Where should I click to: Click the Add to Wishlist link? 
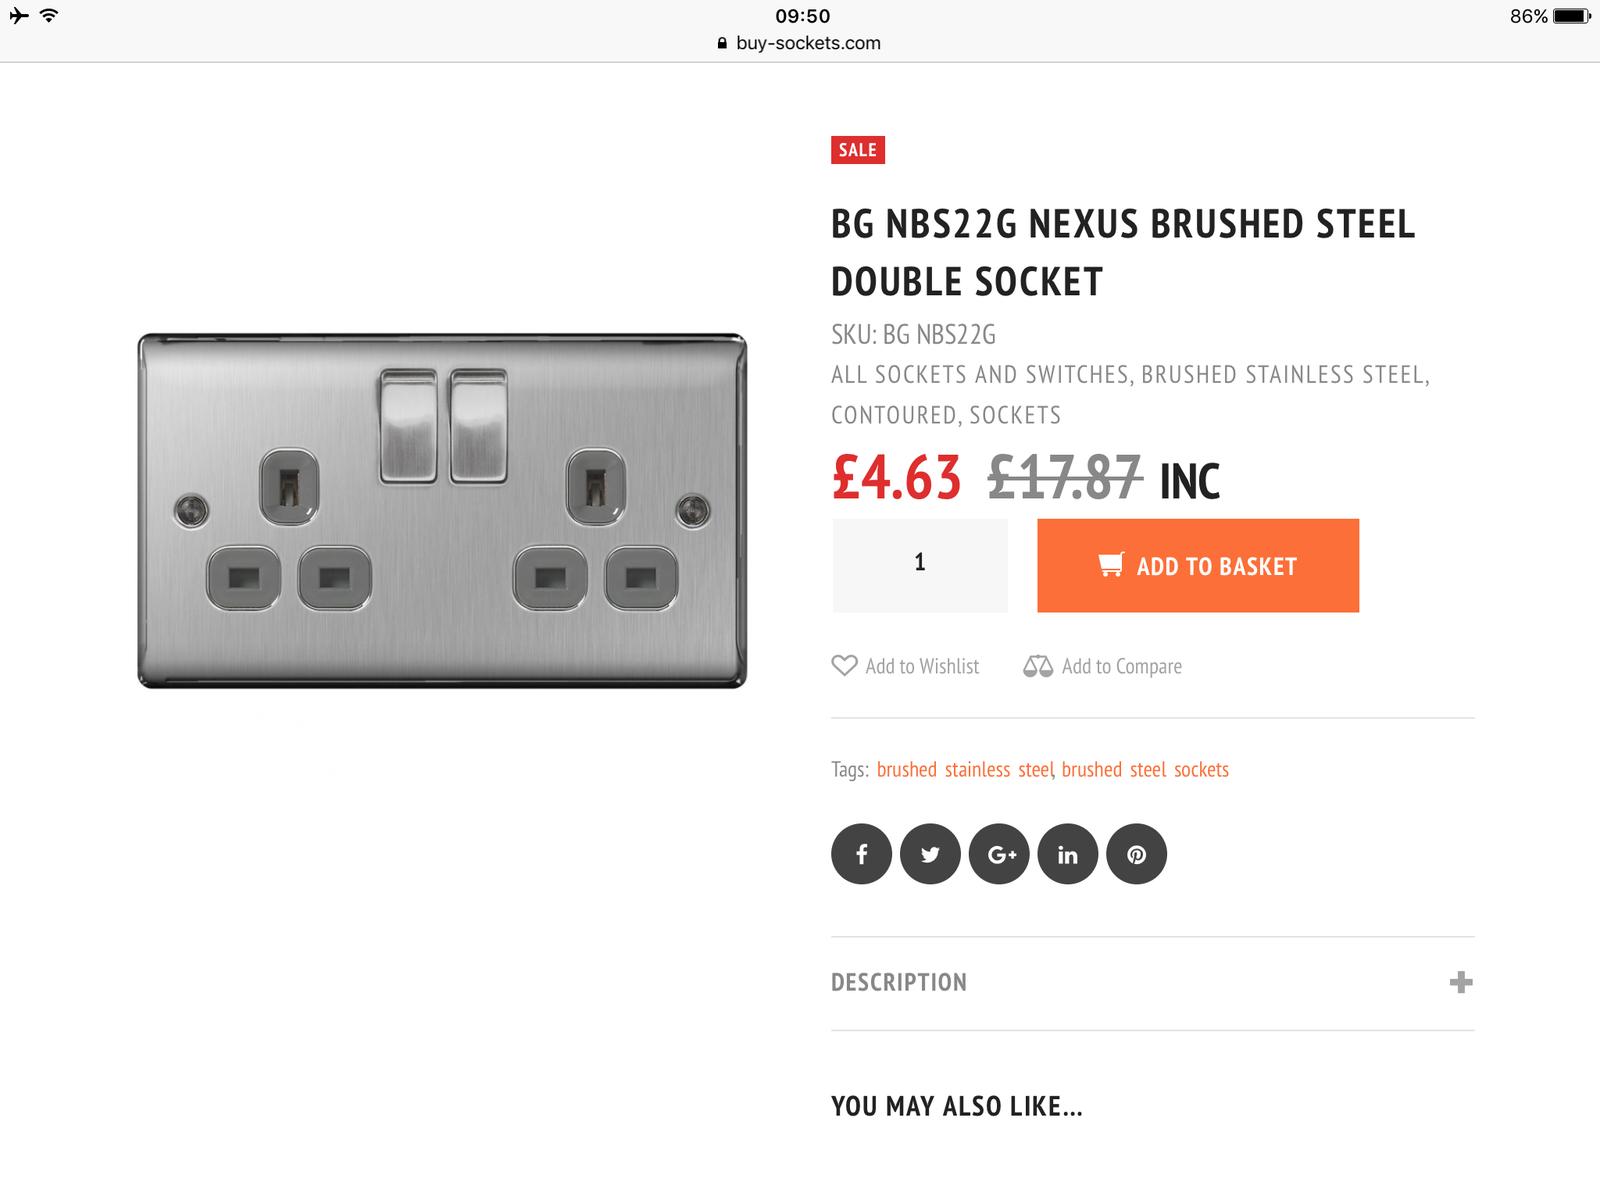pyautogui.click(x=922, y=666)
